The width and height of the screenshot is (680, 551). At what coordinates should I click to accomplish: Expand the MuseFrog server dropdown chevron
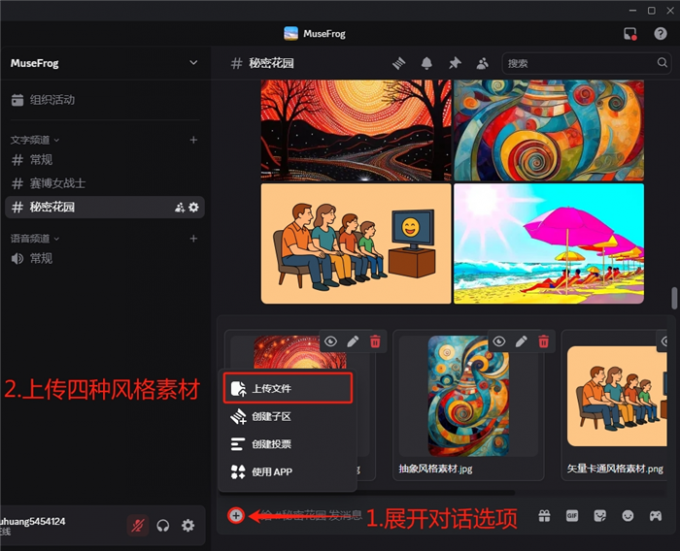[x=193, y=63]
